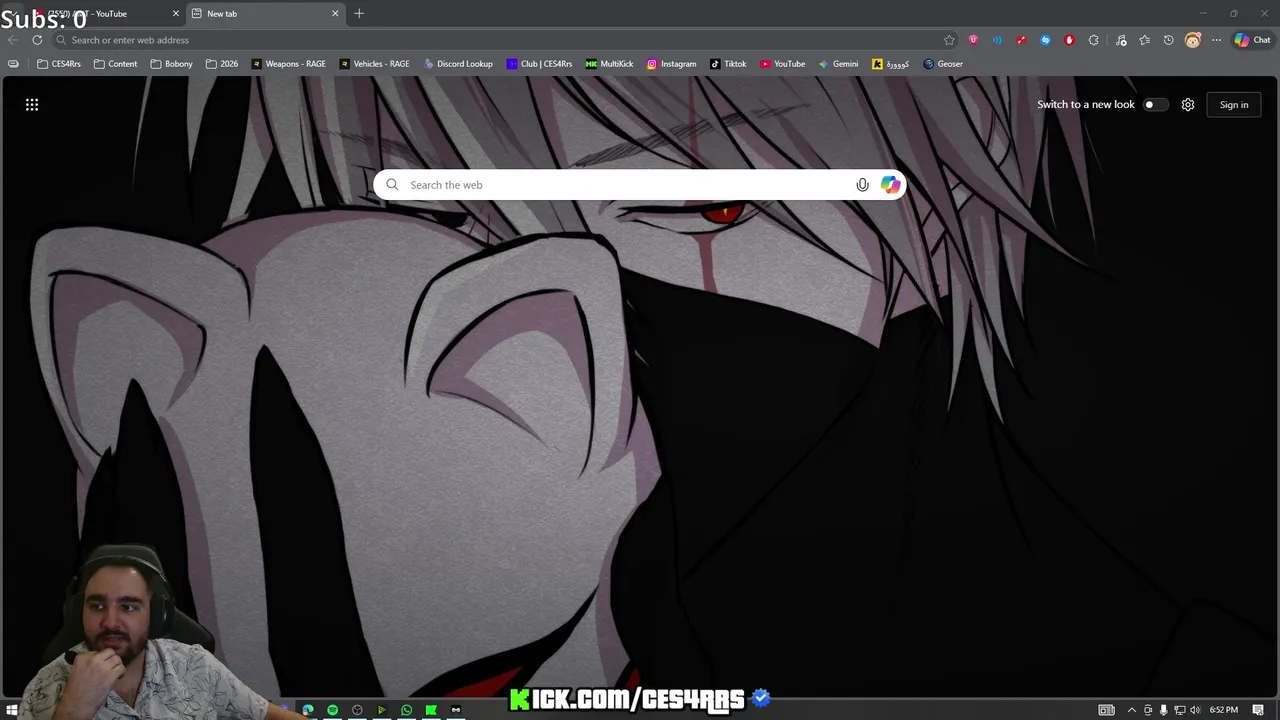Open Spotify in the taskbar
Image resolution: width=1280 pixels, height=720 pixels.
[x=333, y=710]
